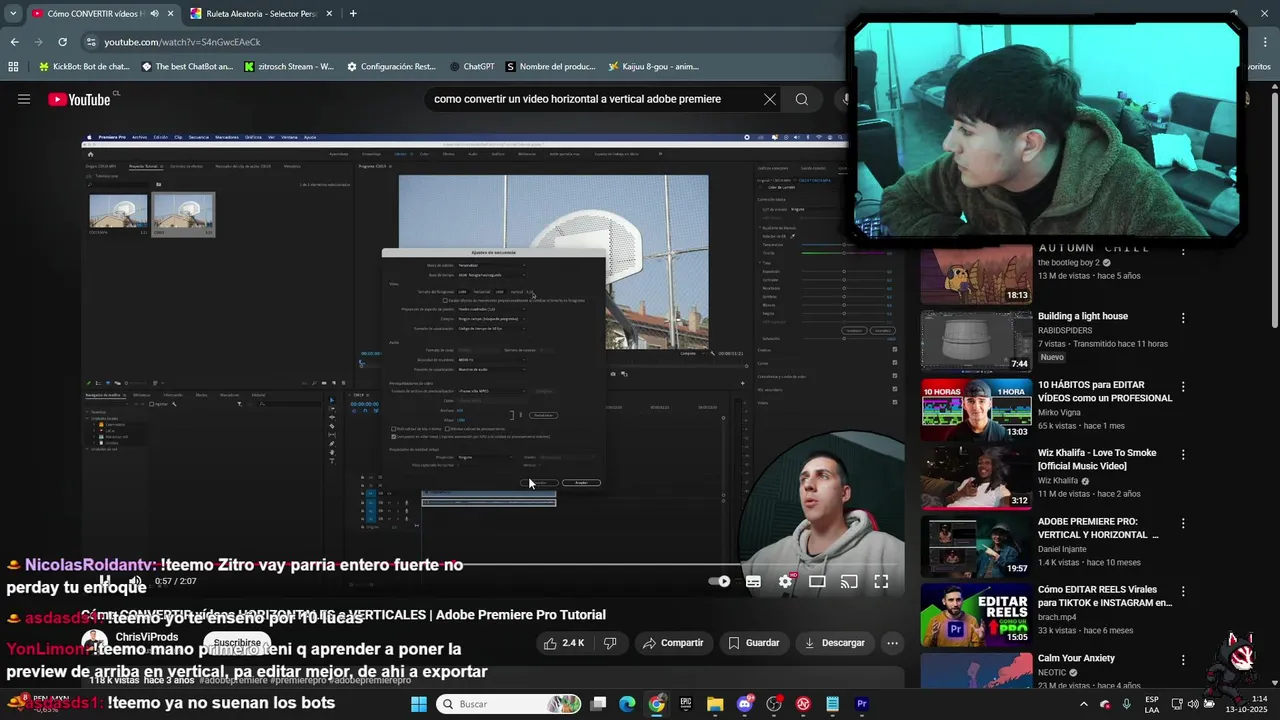This screenshot has width=1280, height=720.
Task: Toggle subtitles in the video player
Action: point(753,581)
